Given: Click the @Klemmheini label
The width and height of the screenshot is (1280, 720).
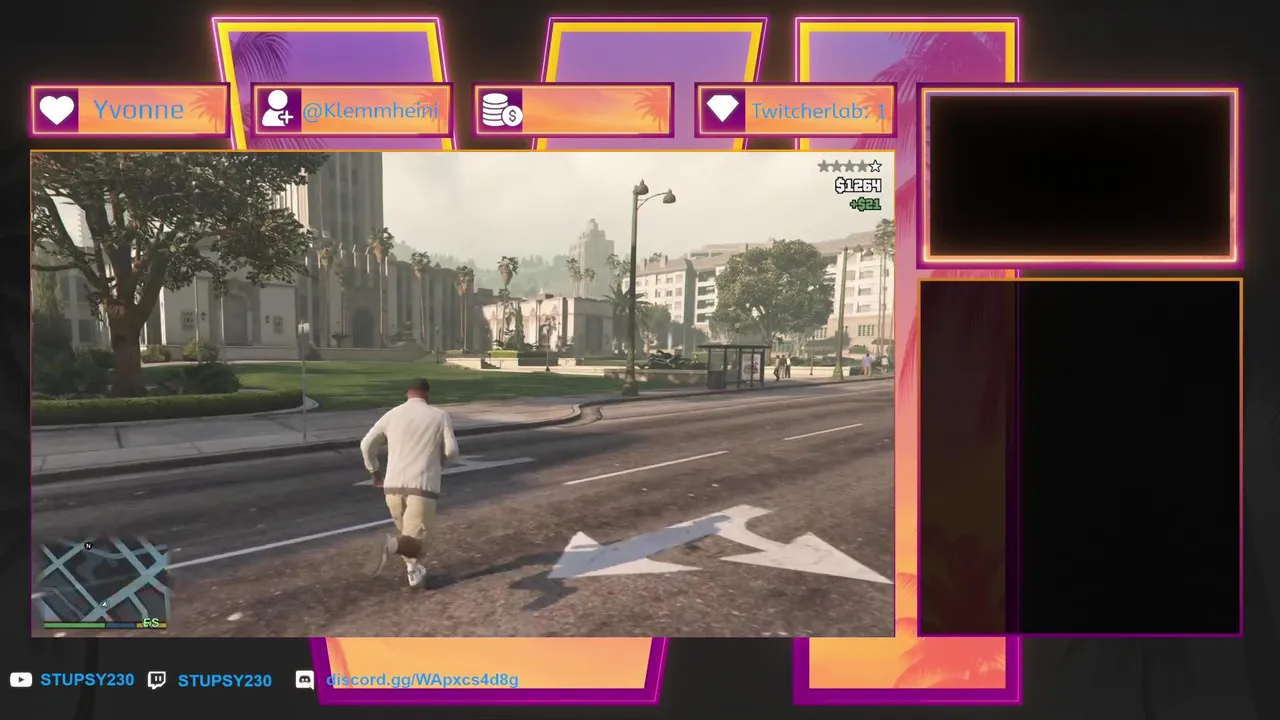Looking at the screenshot, I should tap(369, 111).
